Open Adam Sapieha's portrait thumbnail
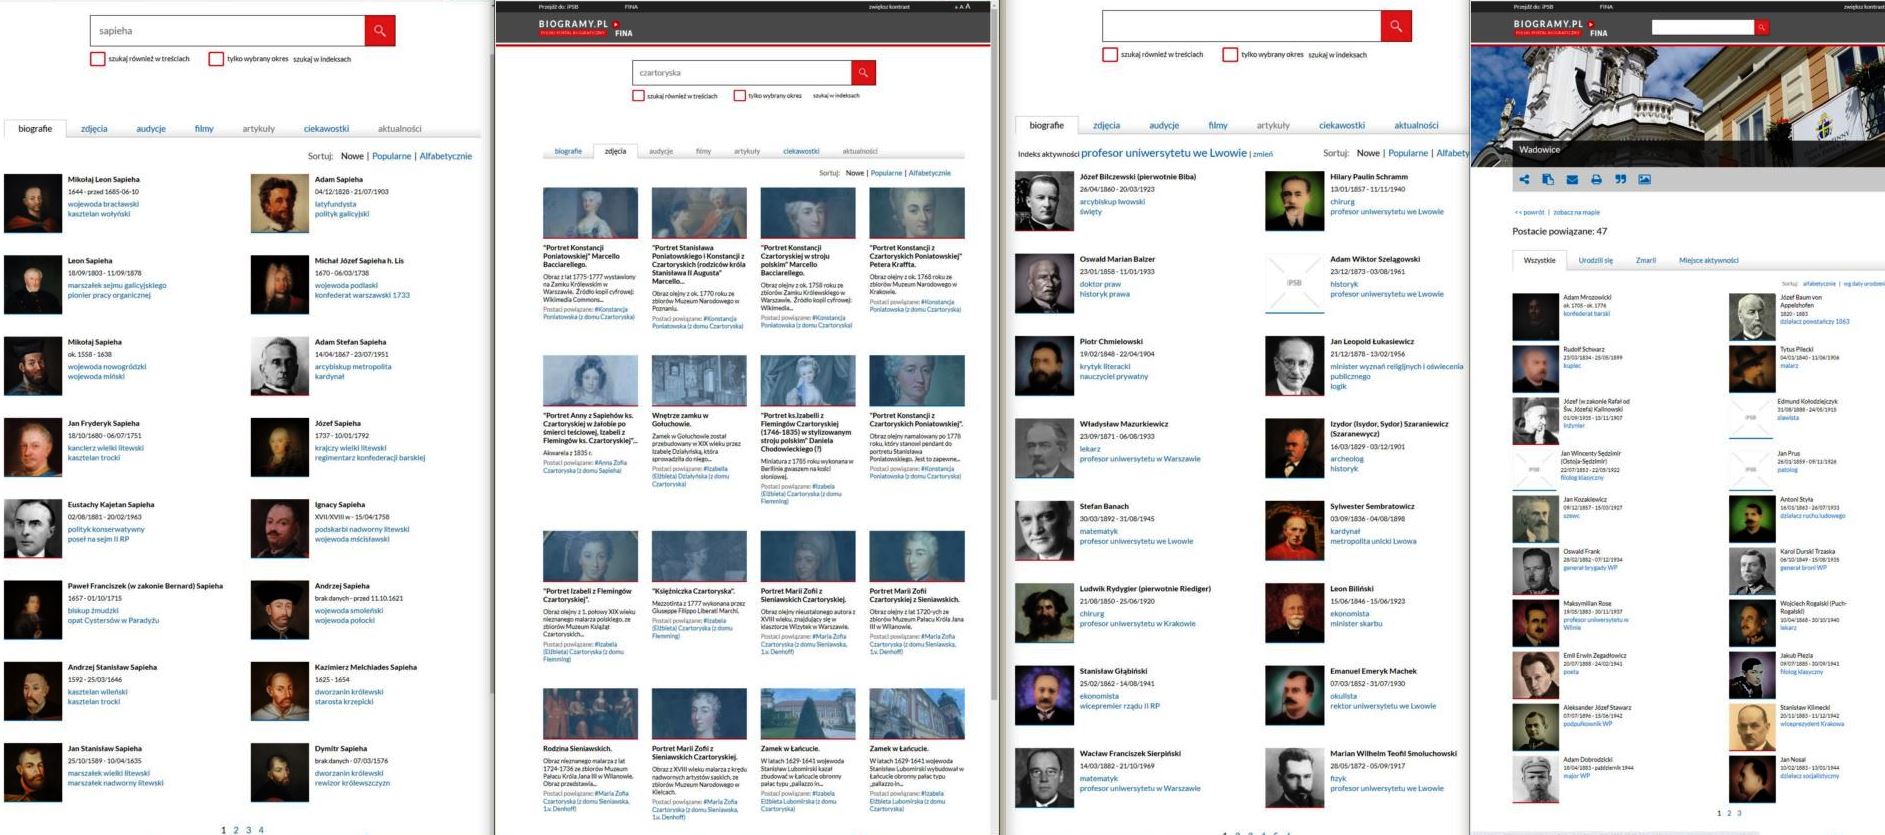 click(x=279, y=204)
